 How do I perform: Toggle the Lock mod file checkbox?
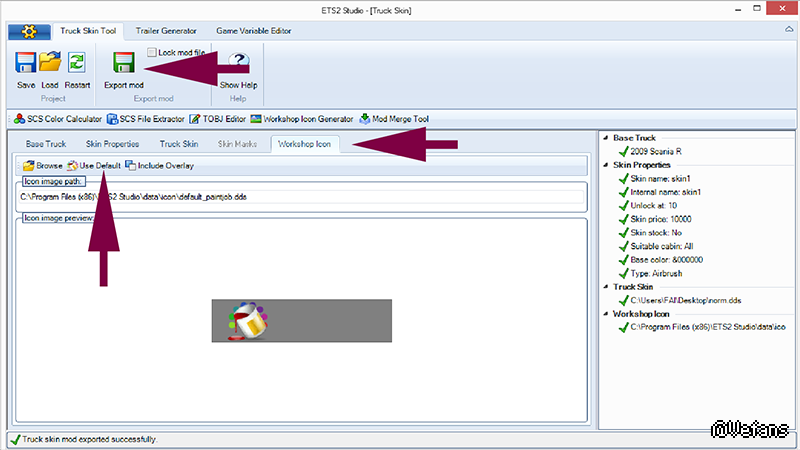point(152,52)
